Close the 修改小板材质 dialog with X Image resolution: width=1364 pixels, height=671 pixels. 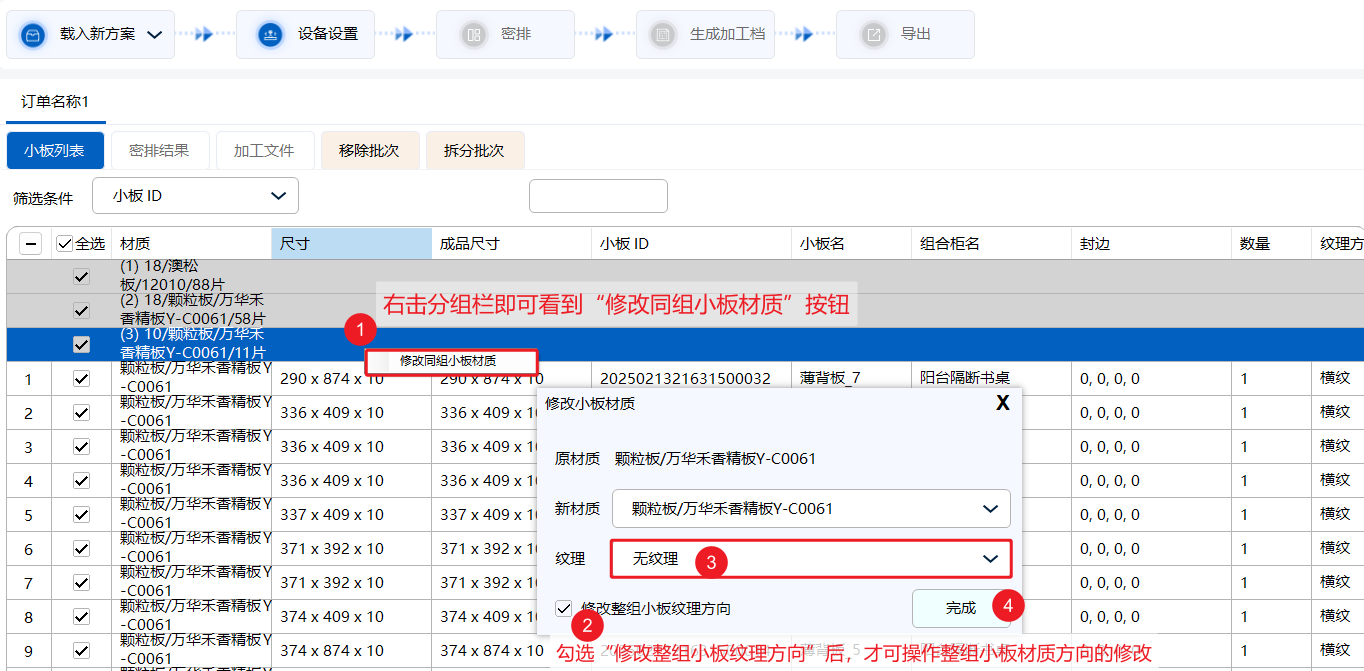click(1002, 403)
